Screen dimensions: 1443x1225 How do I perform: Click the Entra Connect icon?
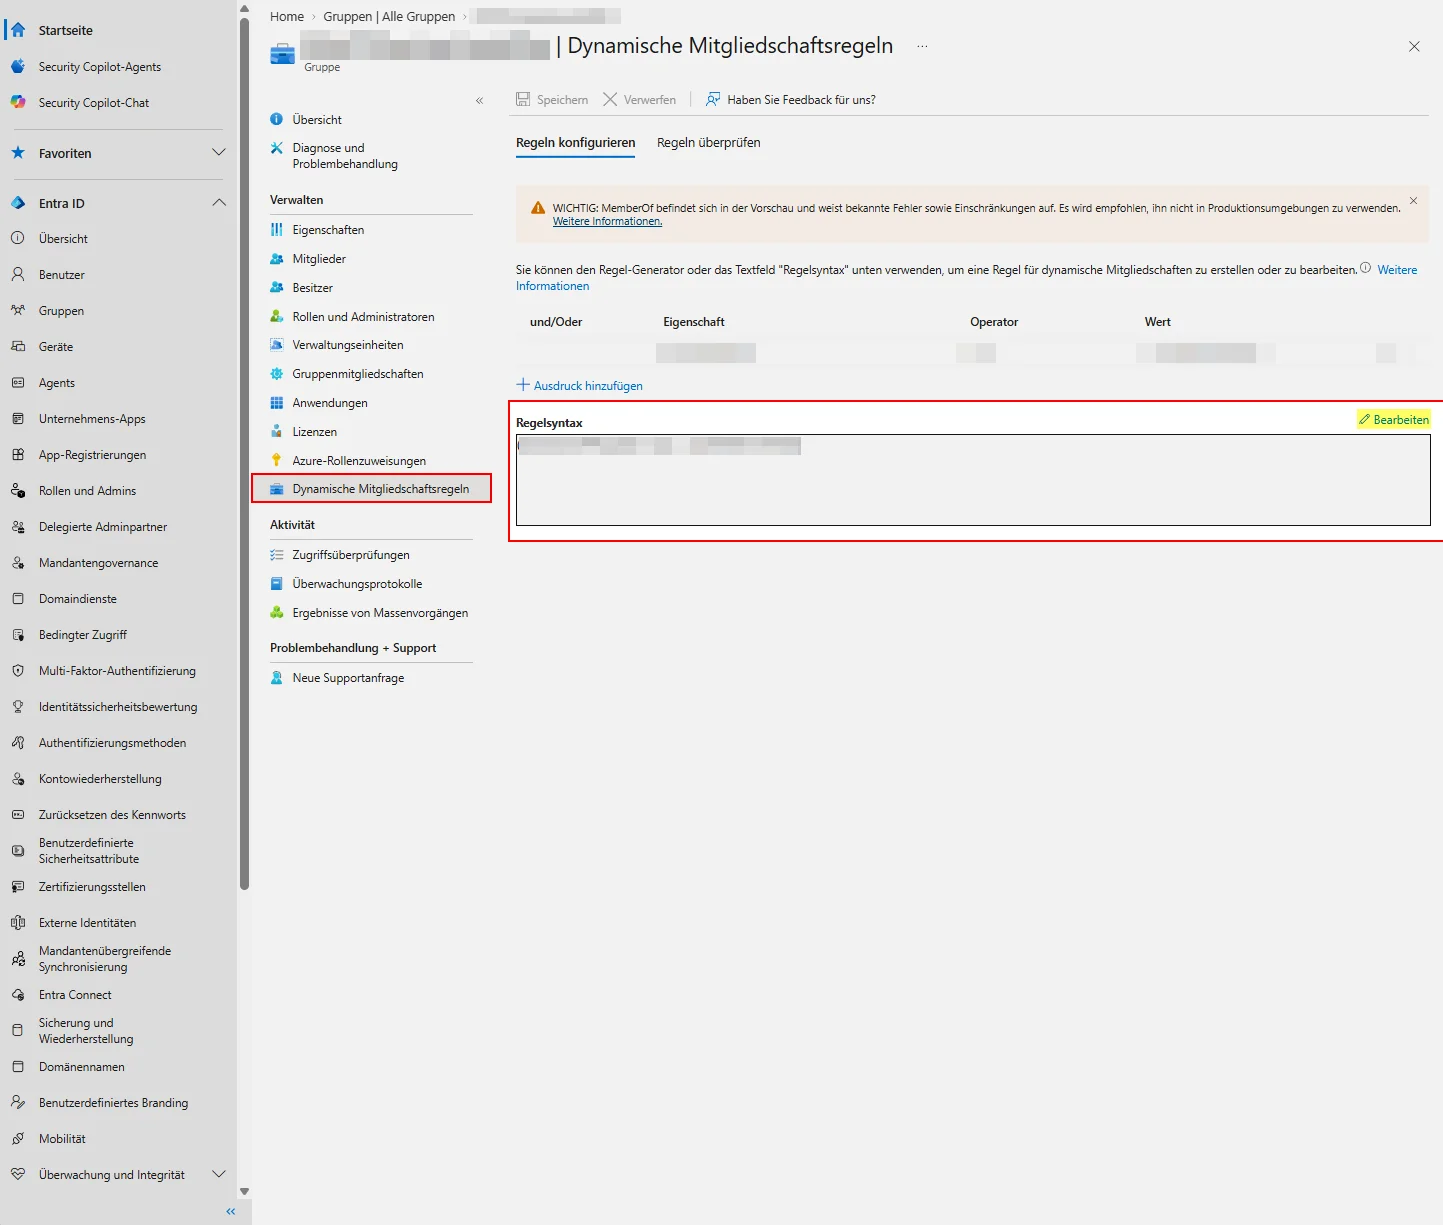18,995
